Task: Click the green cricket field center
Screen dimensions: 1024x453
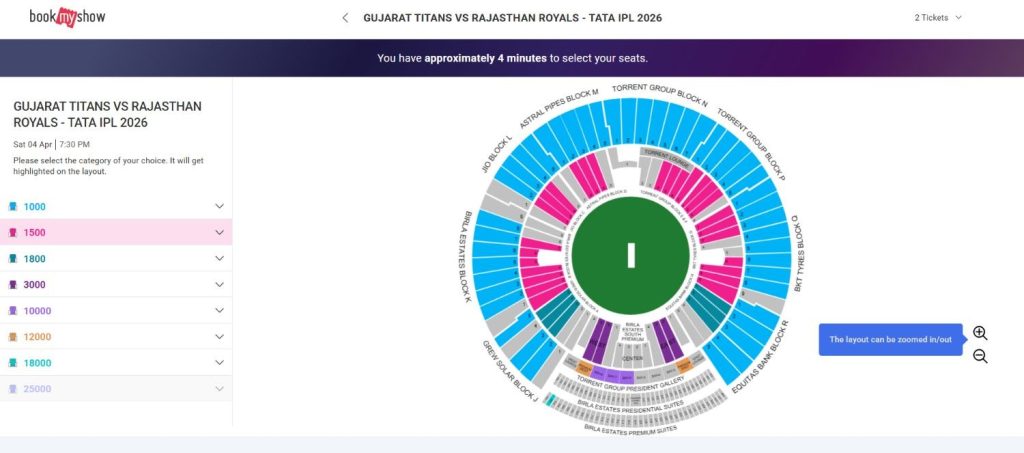Action: (631, 255)
